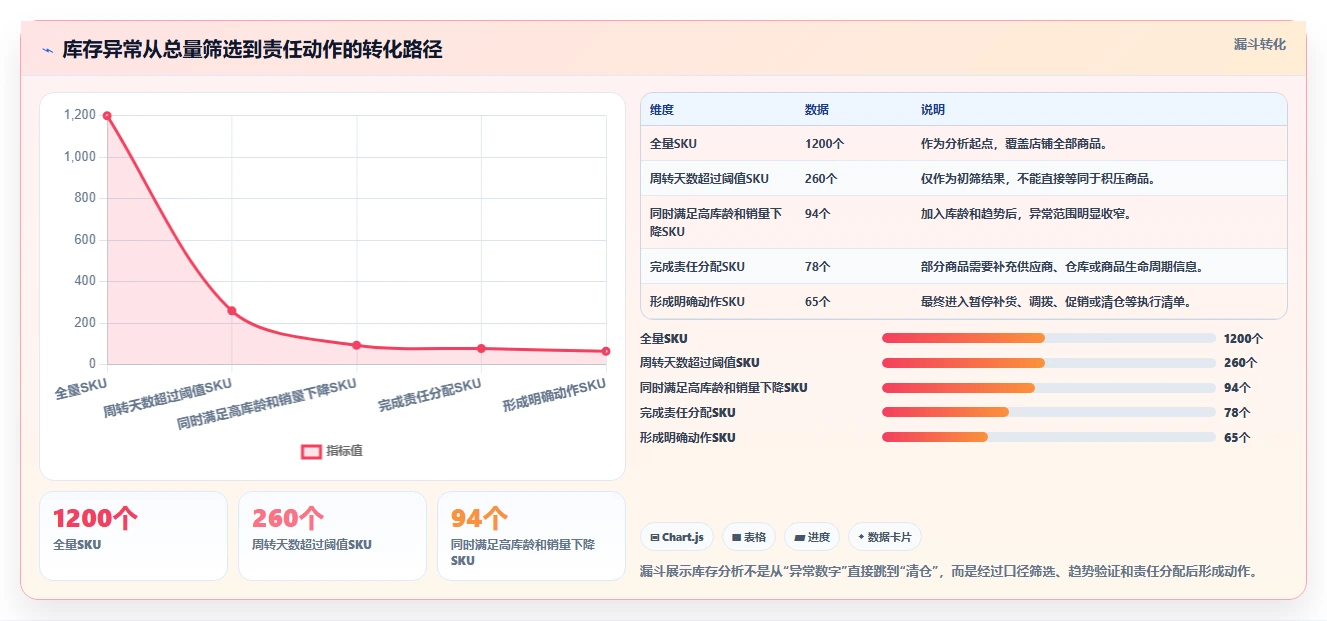Click the 1200个 全量SKU data card
Viewport: 1327px width, 621px height.
pos(133,536)
